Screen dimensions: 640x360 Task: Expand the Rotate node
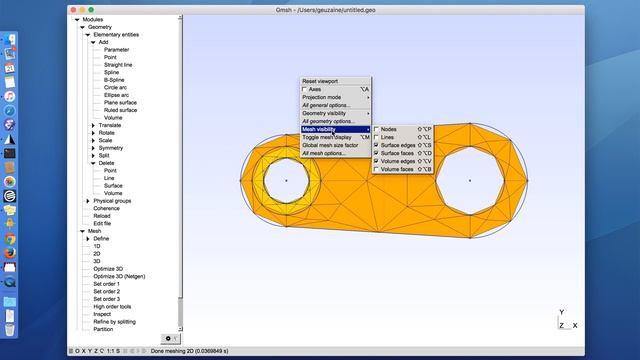click(x=93, y=133)
